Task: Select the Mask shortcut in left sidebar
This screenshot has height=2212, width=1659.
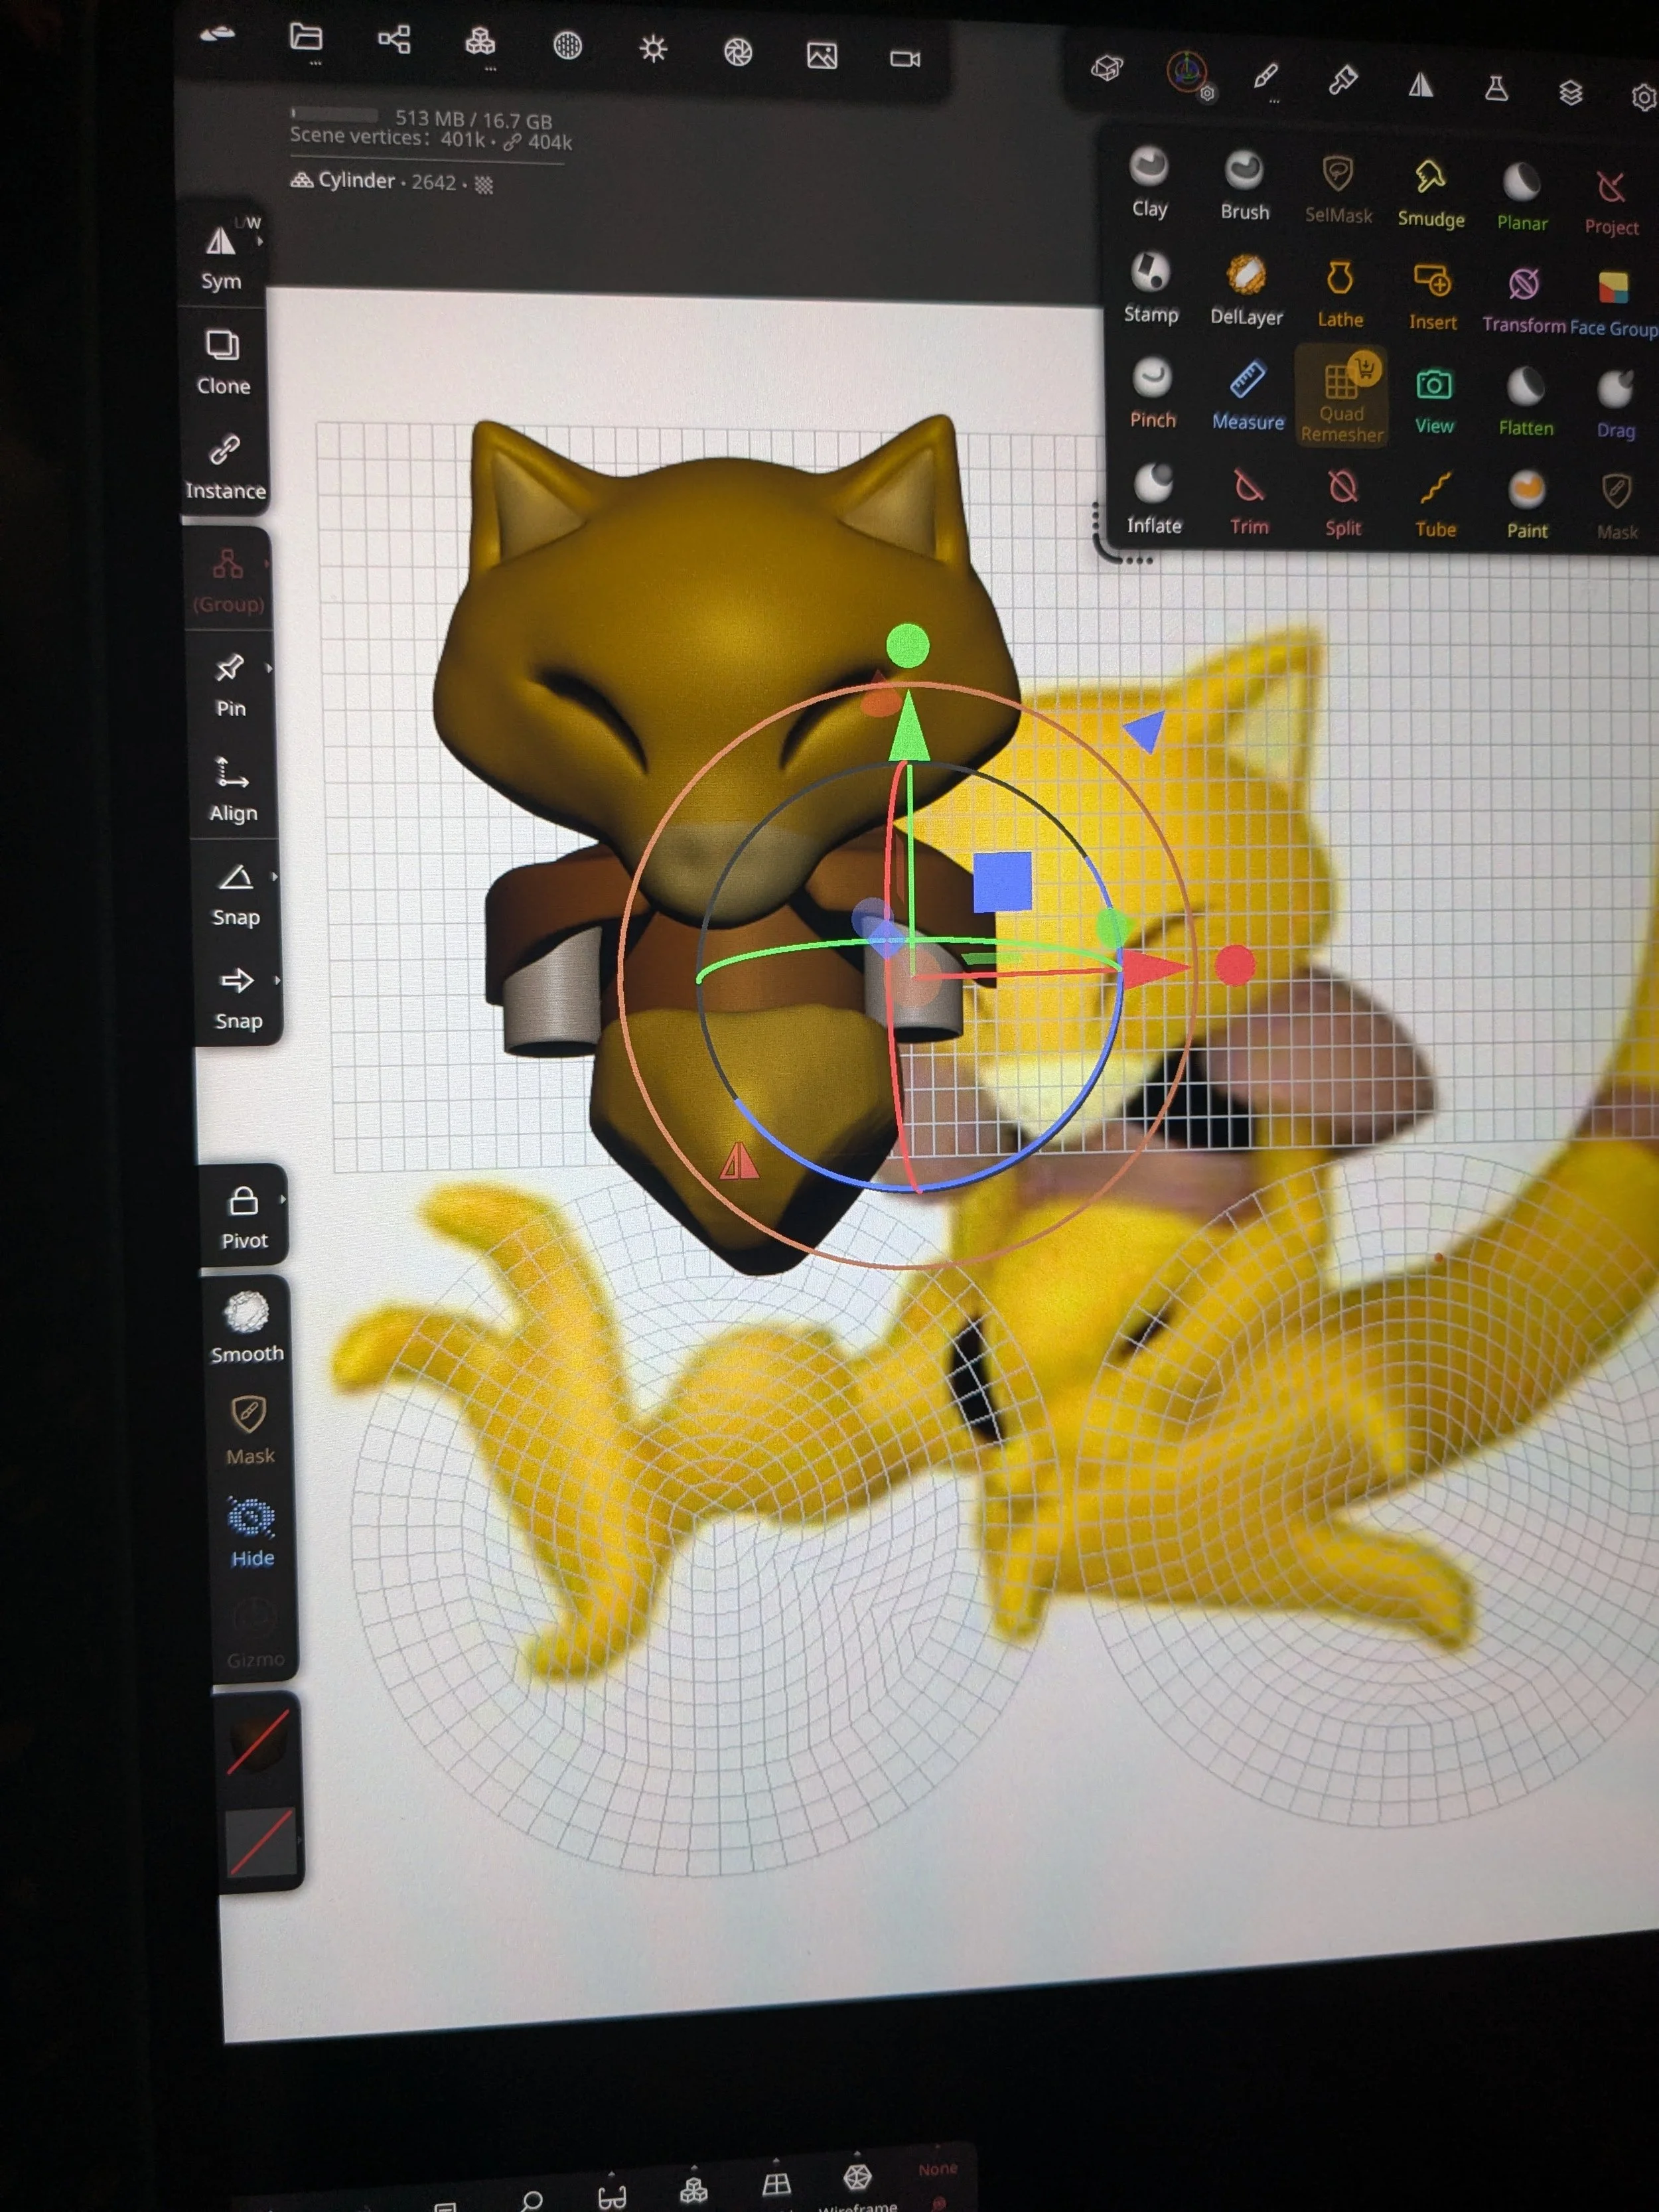Action: point(250,1431)
